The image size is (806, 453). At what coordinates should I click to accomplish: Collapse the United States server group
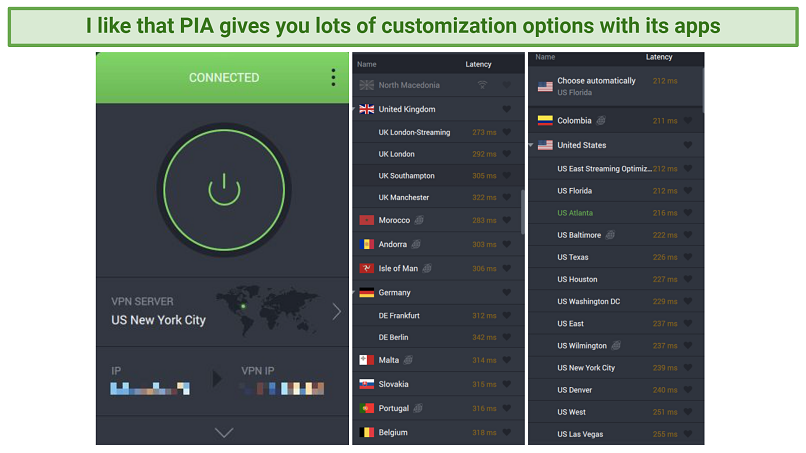point(531,145)
